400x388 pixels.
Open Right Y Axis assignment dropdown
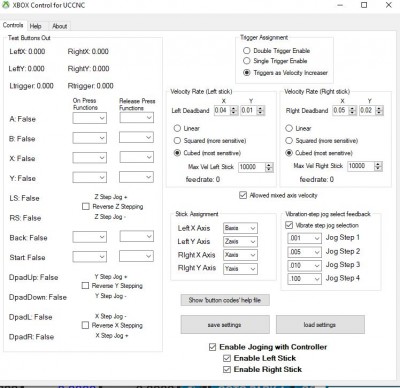click(x=240, y=268)
